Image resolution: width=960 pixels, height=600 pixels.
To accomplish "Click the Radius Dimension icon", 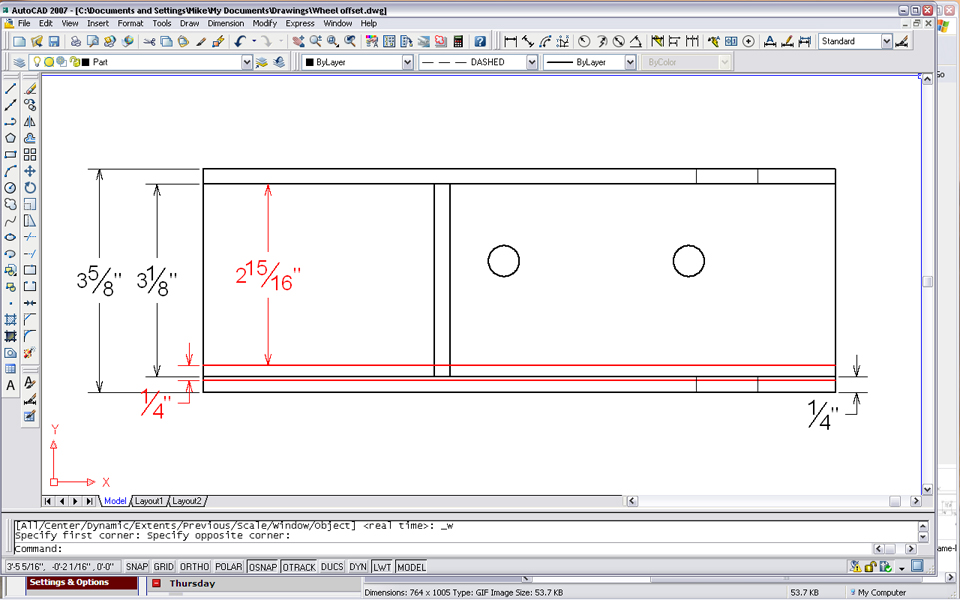I will 584,41.
